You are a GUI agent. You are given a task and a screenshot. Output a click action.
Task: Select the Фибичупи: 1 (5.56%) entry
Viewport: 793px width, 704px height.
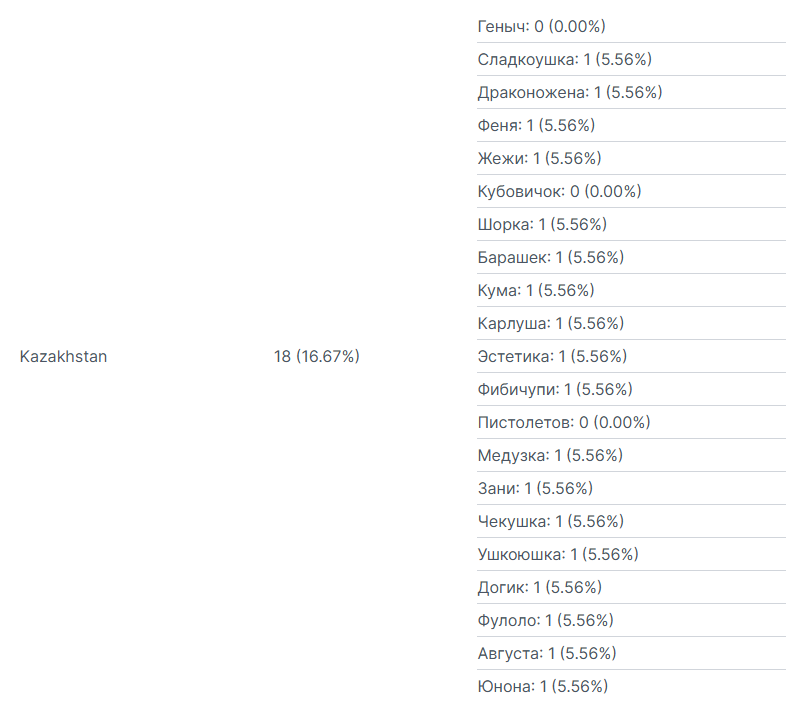pos(555,389)
